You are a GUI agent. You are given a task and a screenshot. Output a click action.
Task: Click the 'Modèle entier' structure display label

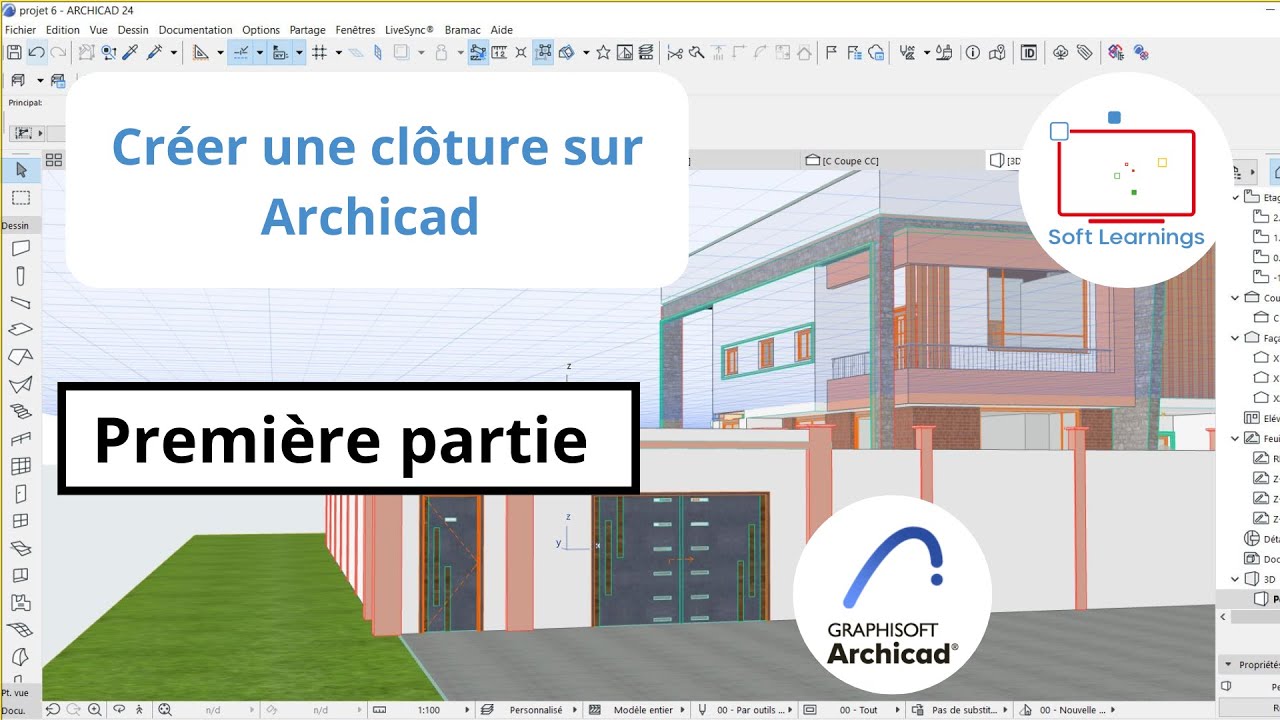[x=643, y=710]
